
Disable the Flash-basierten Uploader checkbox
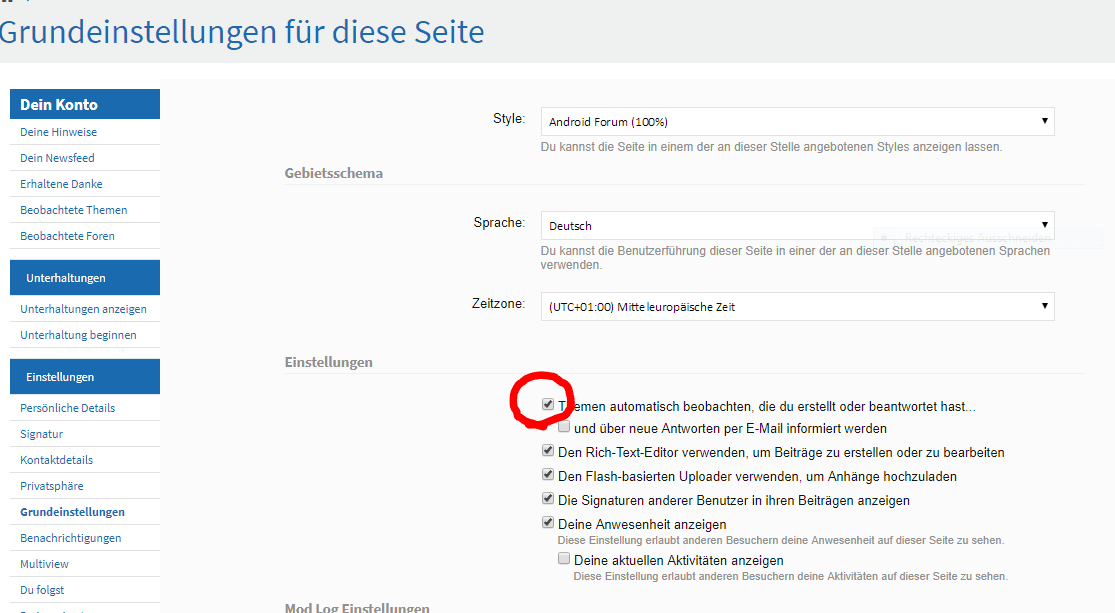[548, 475]
